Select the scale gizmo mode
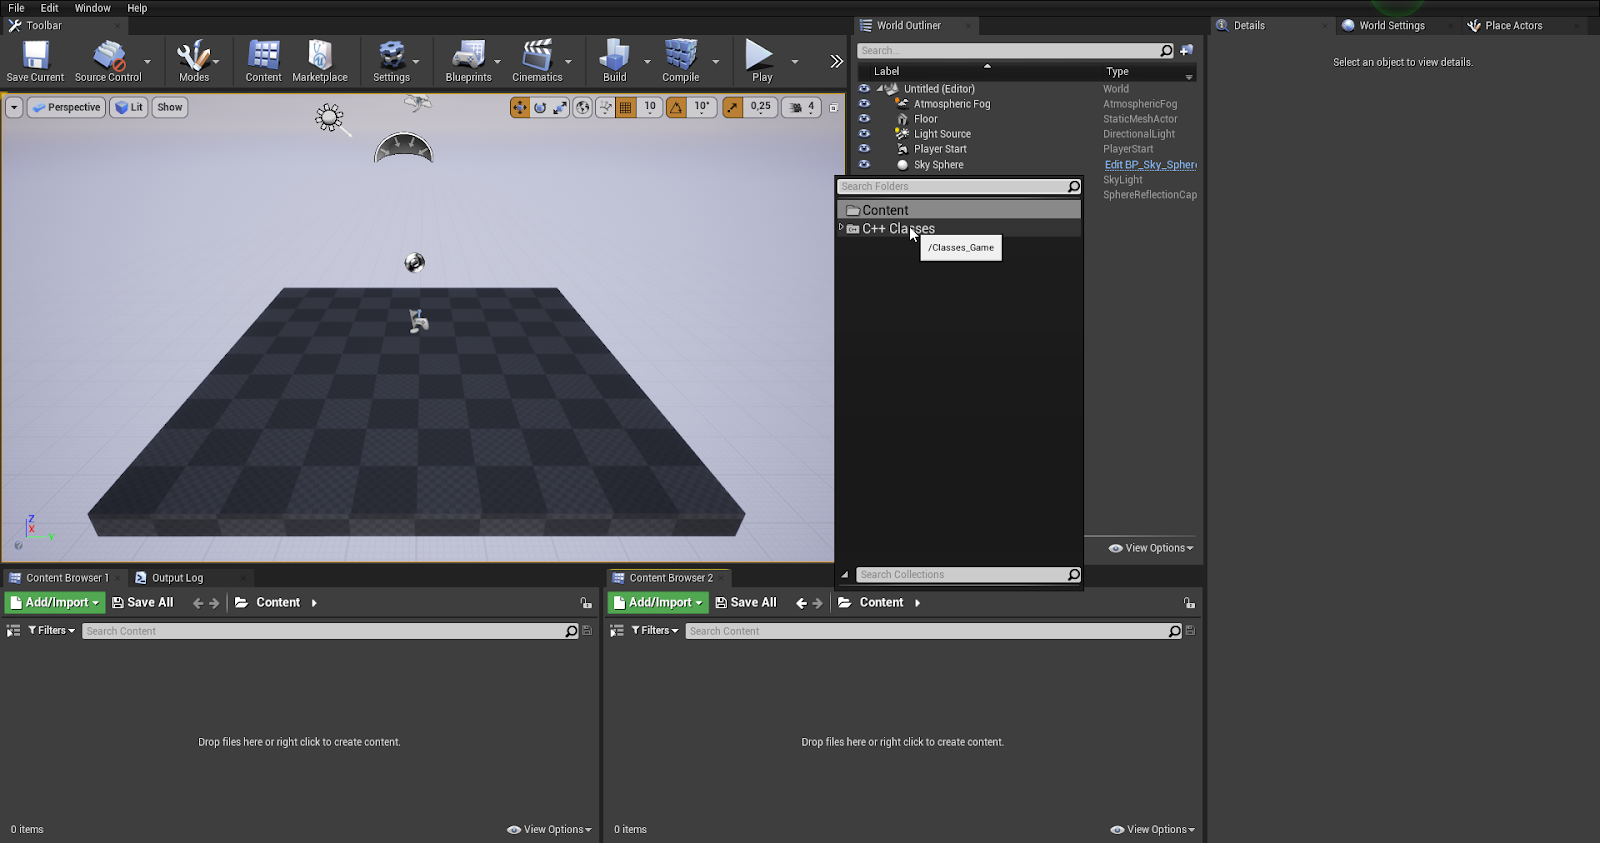Viewport: 1600px width, 843px height. (560, 107)
